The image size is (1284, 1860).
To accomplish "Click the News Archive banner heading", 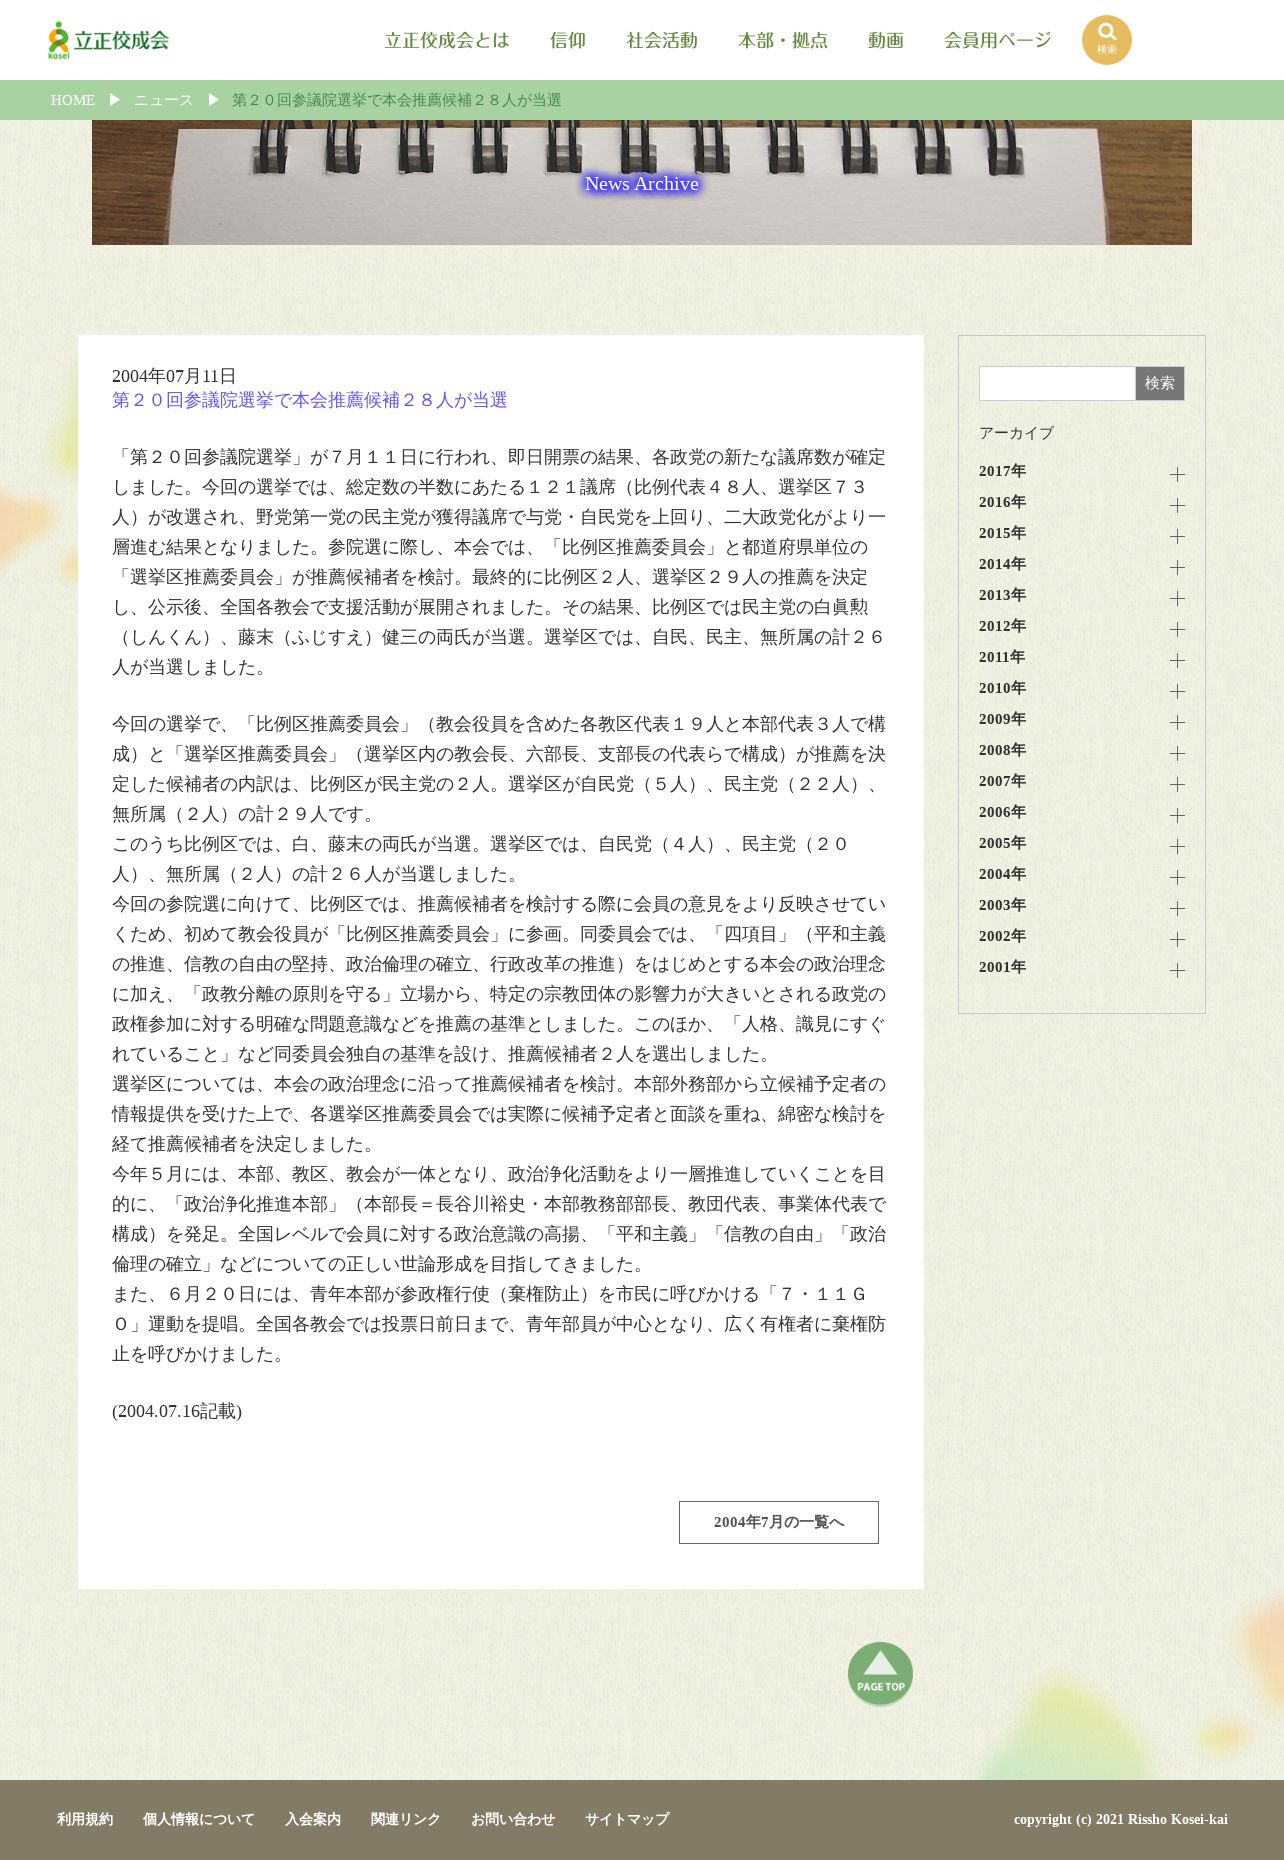I will click(642, 183).
